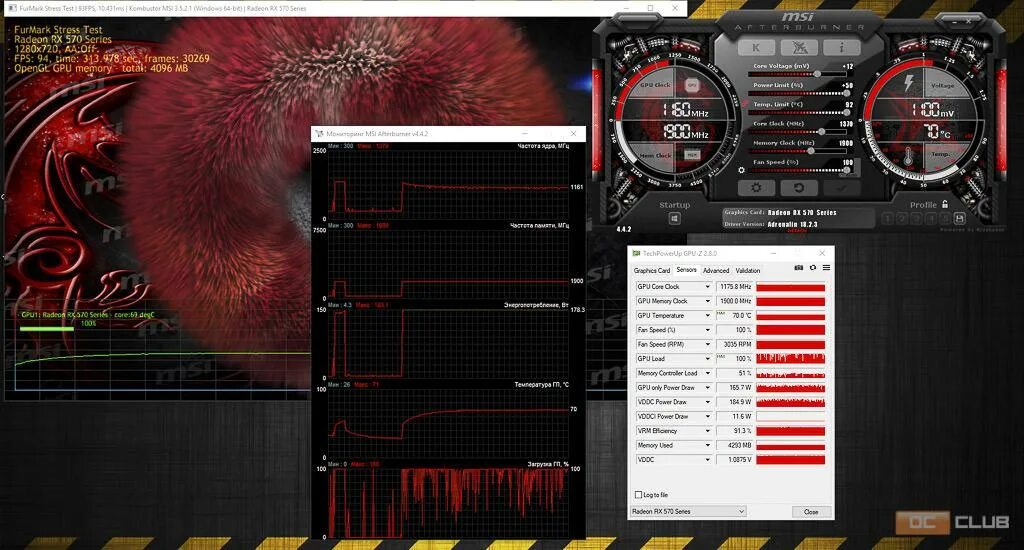Click the Close button in GPU-Z
Viewport: 1024px width, 550px height.
coord(811,511)
